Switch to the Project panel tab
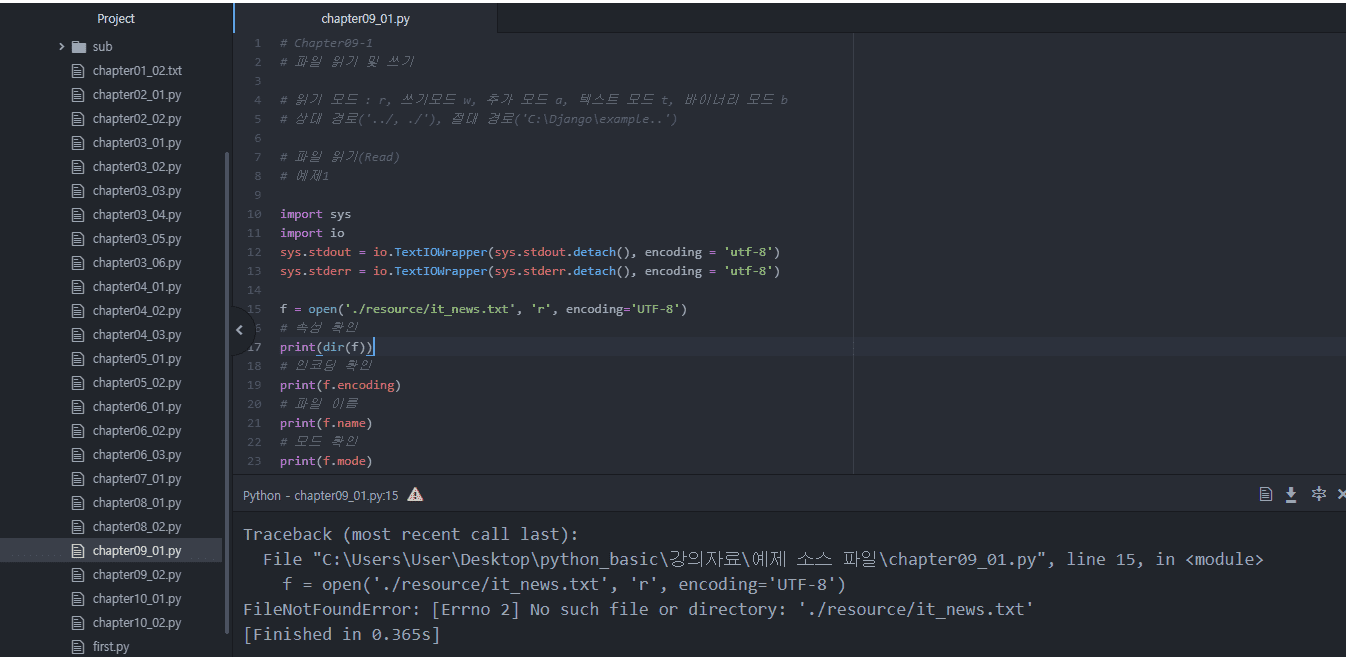 point(116,19)
